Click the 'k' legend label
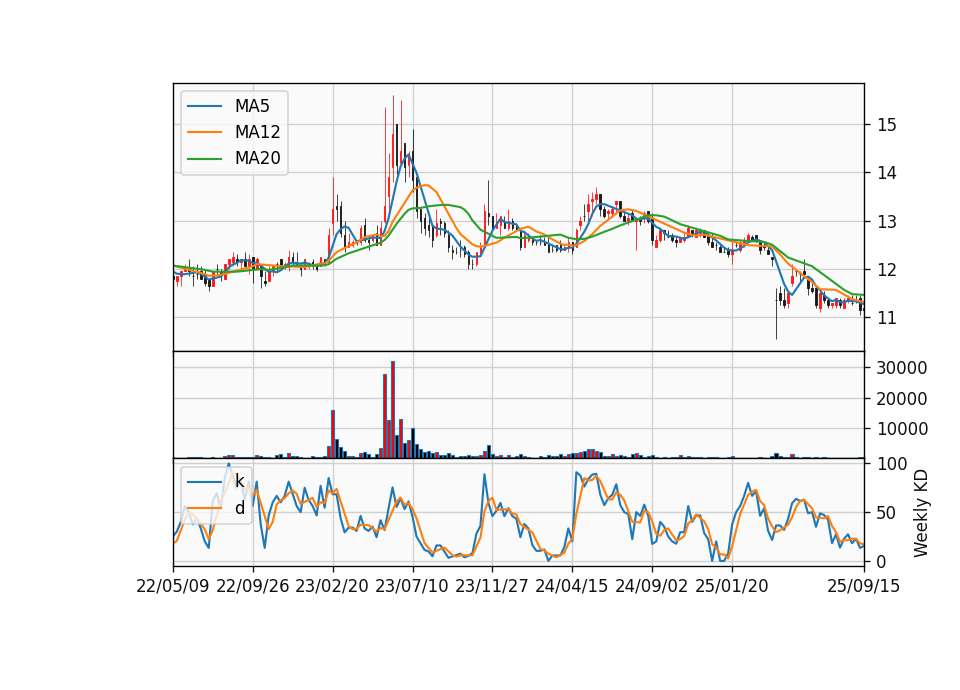Screen dimensions: 960x690 pos(239,482)
